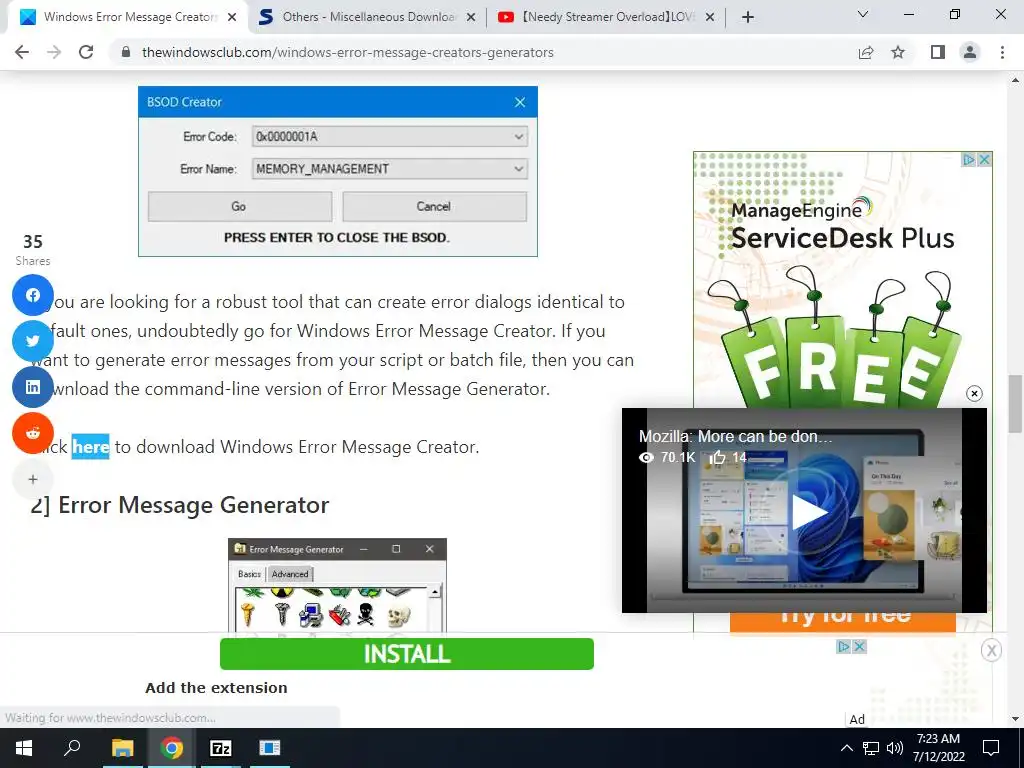This screenshot has width=1024, height=768.
Task: Click the Mozilla video title text
Action: click(735, 436)
